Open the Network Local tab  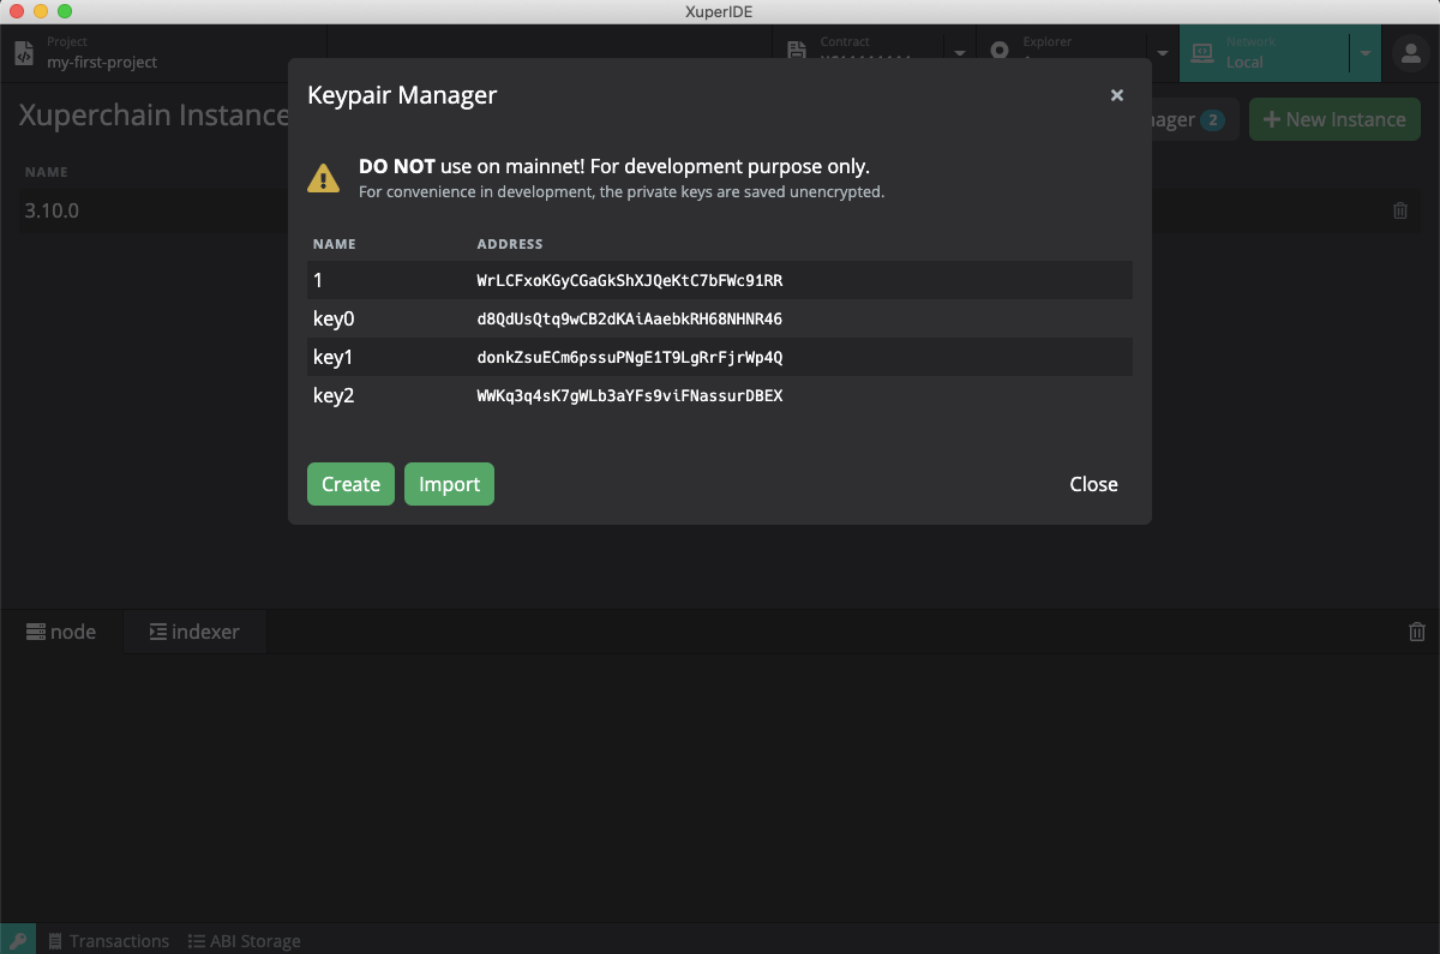point(1264,53)
